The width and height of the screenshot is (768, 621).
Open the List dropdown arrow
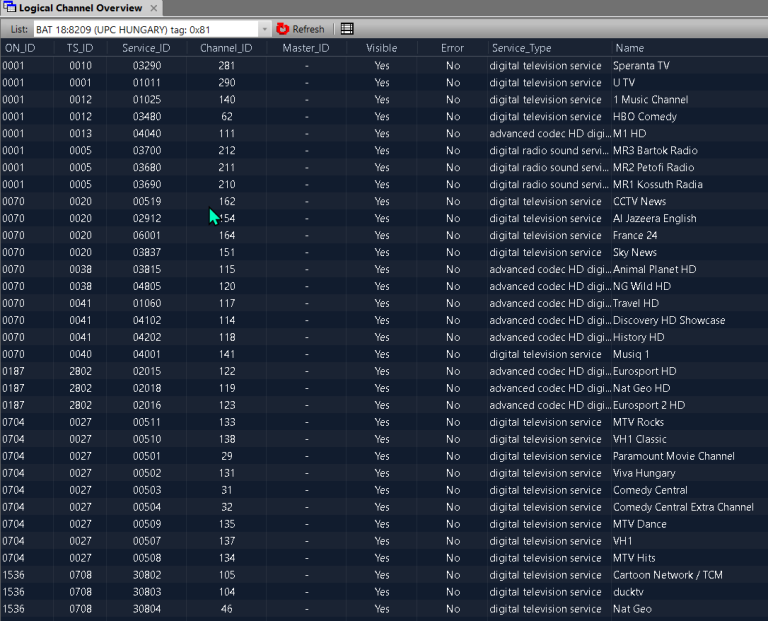click(x=264, y=29)
